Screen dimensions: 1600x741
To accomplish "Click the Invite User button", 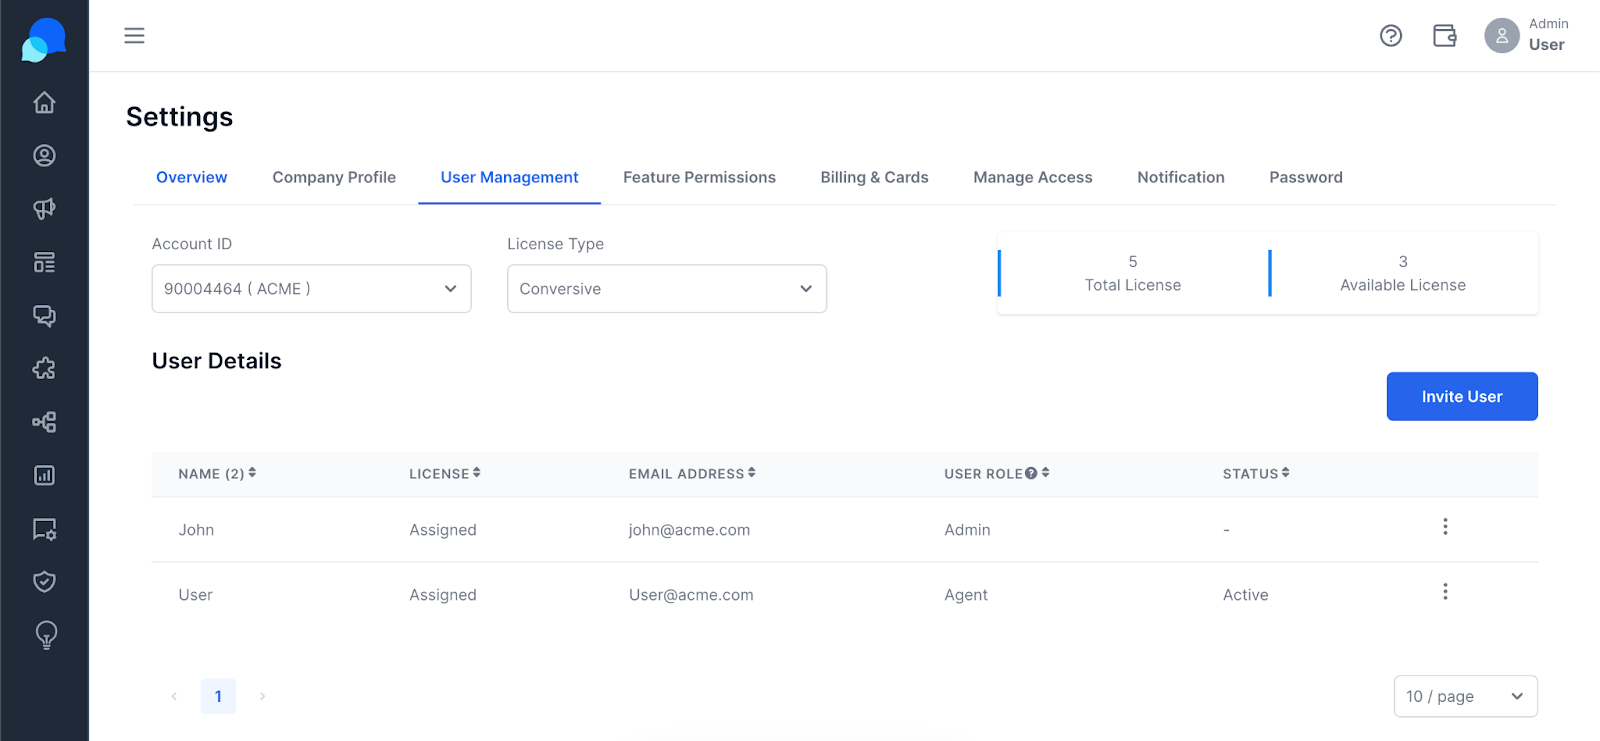I will pyautogui.click(x=1462, y=397).
